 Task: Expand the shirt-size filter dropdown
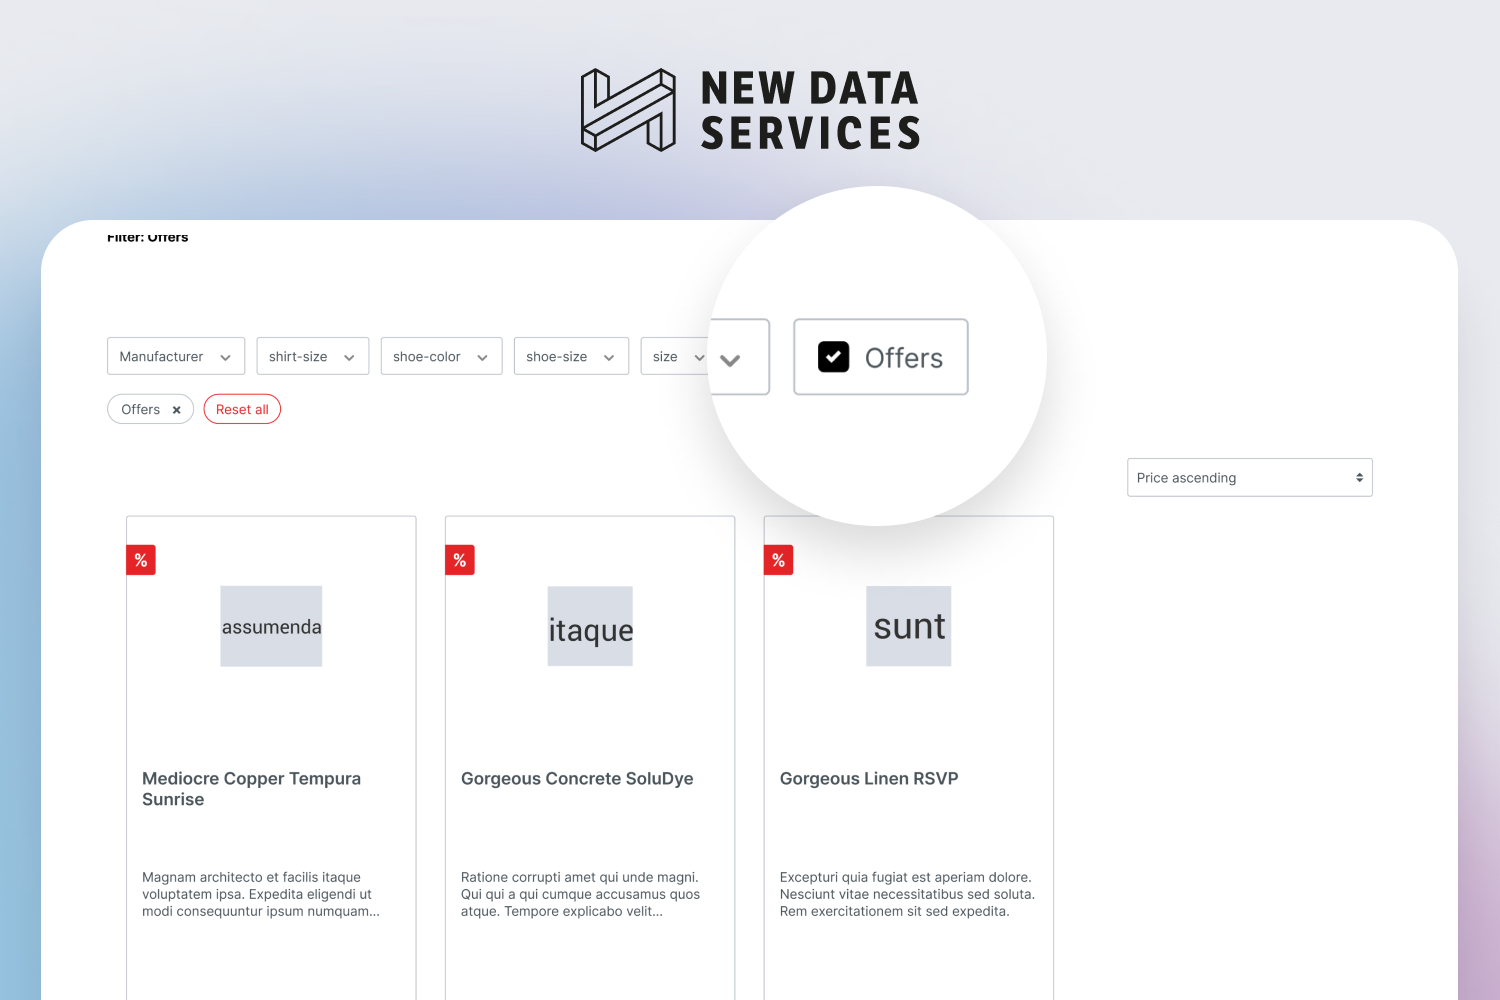click(x=313, y=356)
